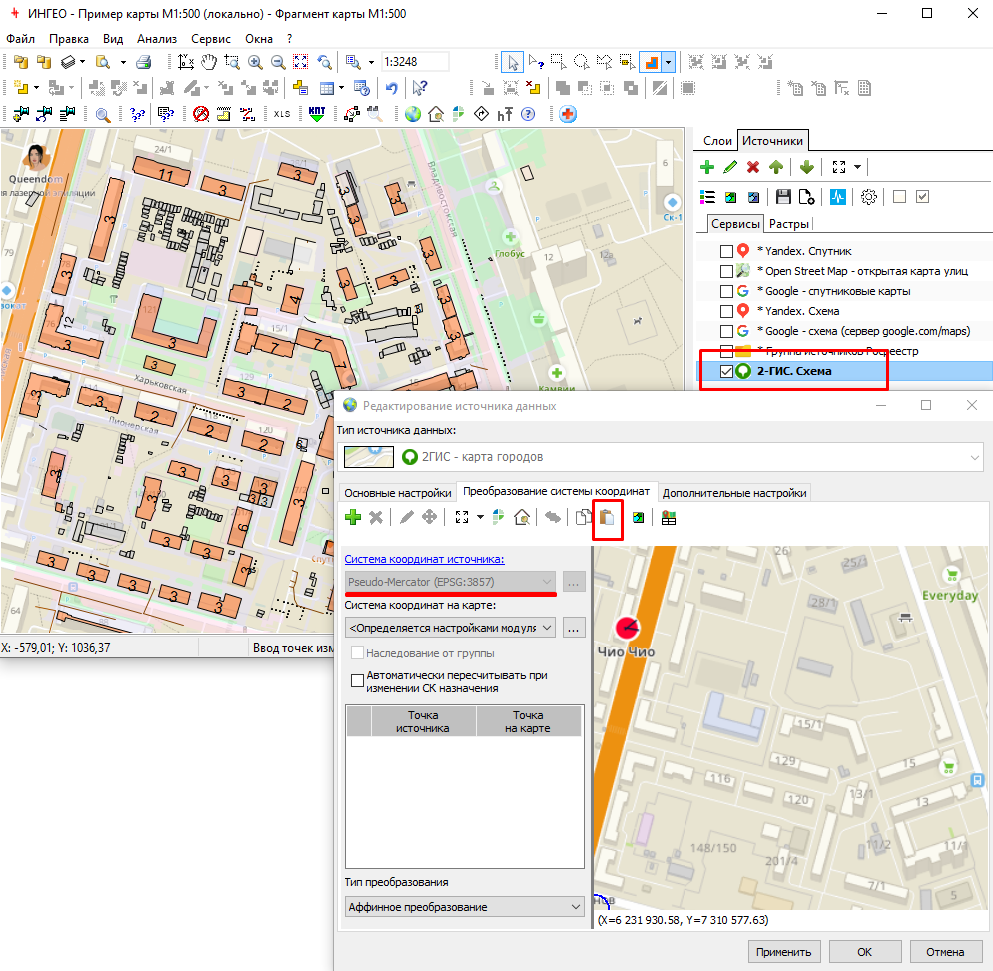Open 'Тип источника данных' 2ГИС dropdown

point(663,457)
